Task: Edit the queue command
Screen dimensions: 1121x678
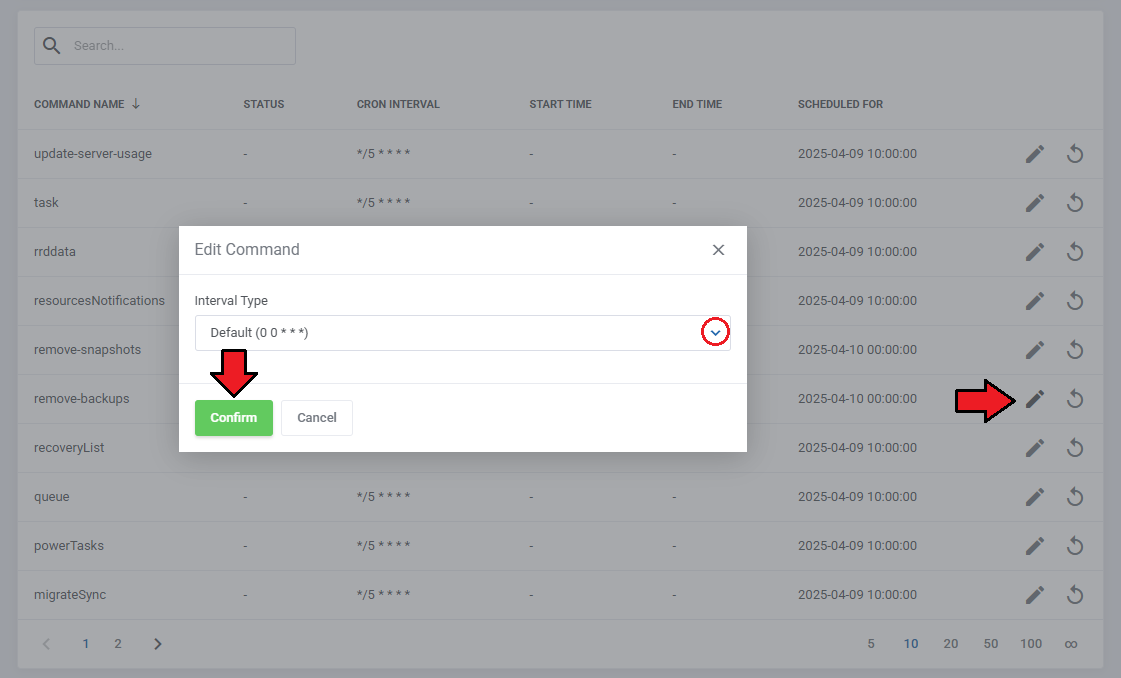Action: click(x=1034, y=497)
